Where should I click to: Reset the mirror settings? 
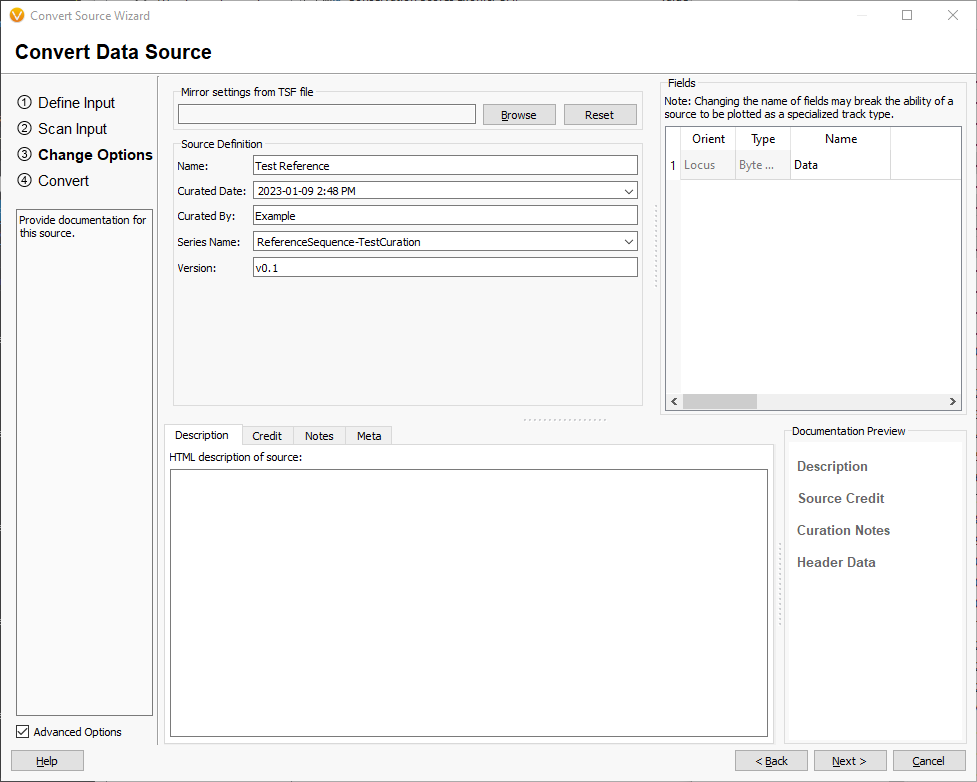[x=600, y=114]
